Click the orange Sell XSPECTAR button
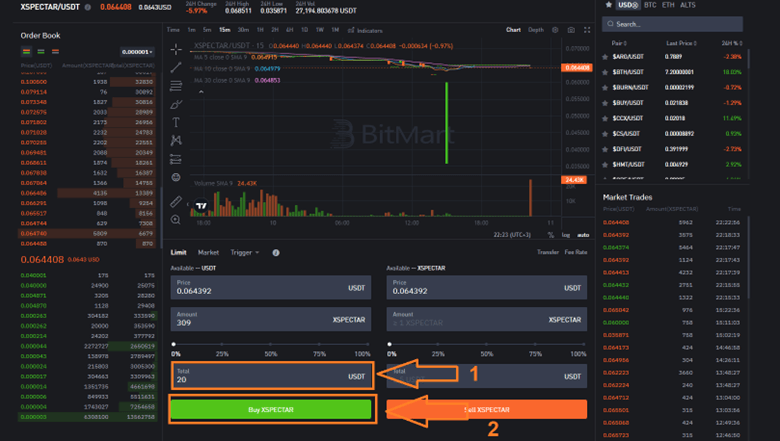This screenshot has height=441, width=780. tap(487, 410)
